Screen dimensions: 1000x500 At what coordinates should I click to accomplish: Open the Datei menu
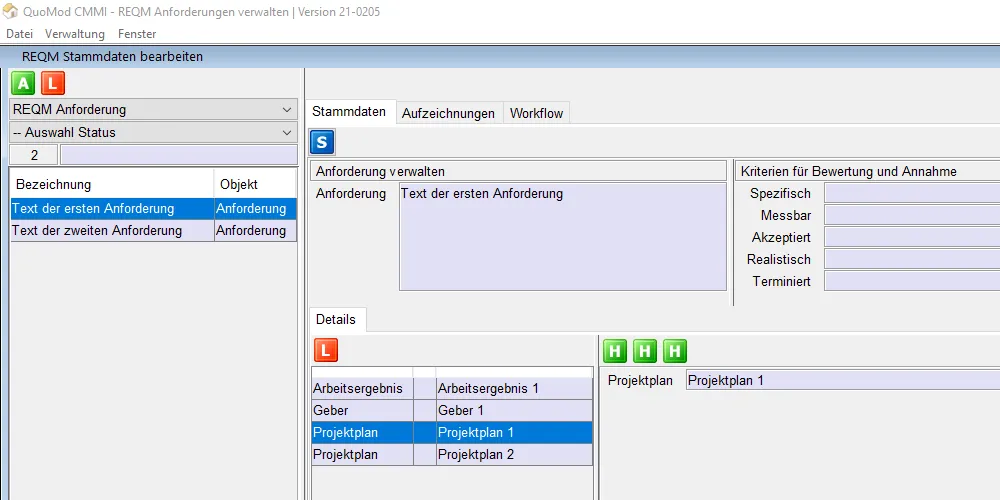(20, 34)
